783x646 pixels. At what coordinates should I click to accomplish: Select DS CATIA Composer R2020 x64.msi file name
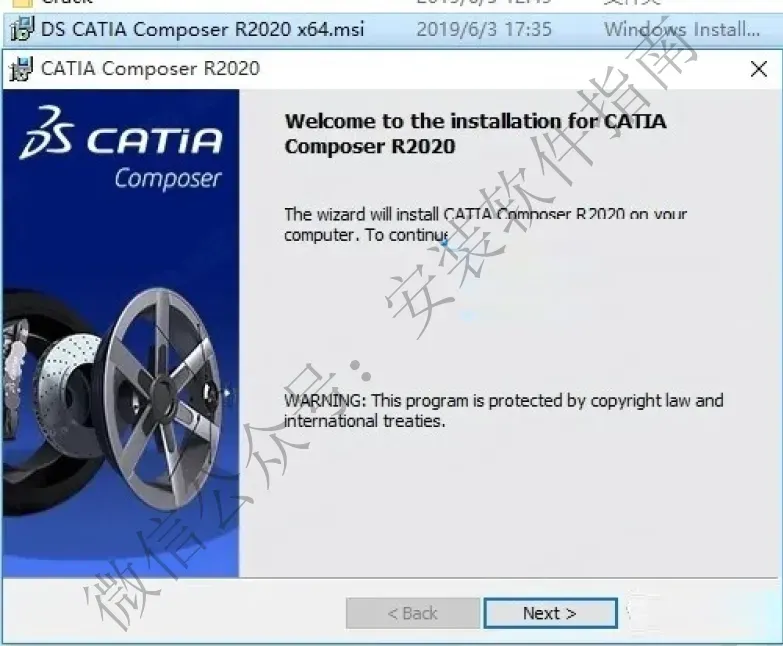coord(202,29)
